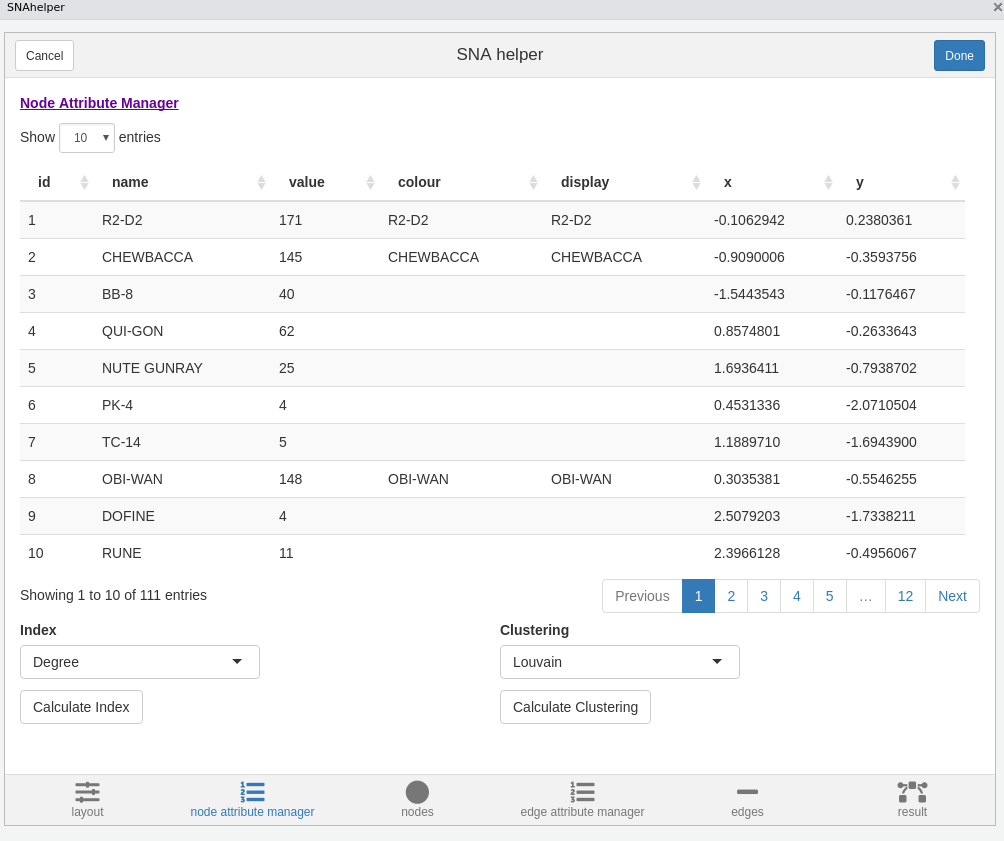Screen dimensions: 1004x841
Task: Sort by the name column header
Action: [130, 182]
